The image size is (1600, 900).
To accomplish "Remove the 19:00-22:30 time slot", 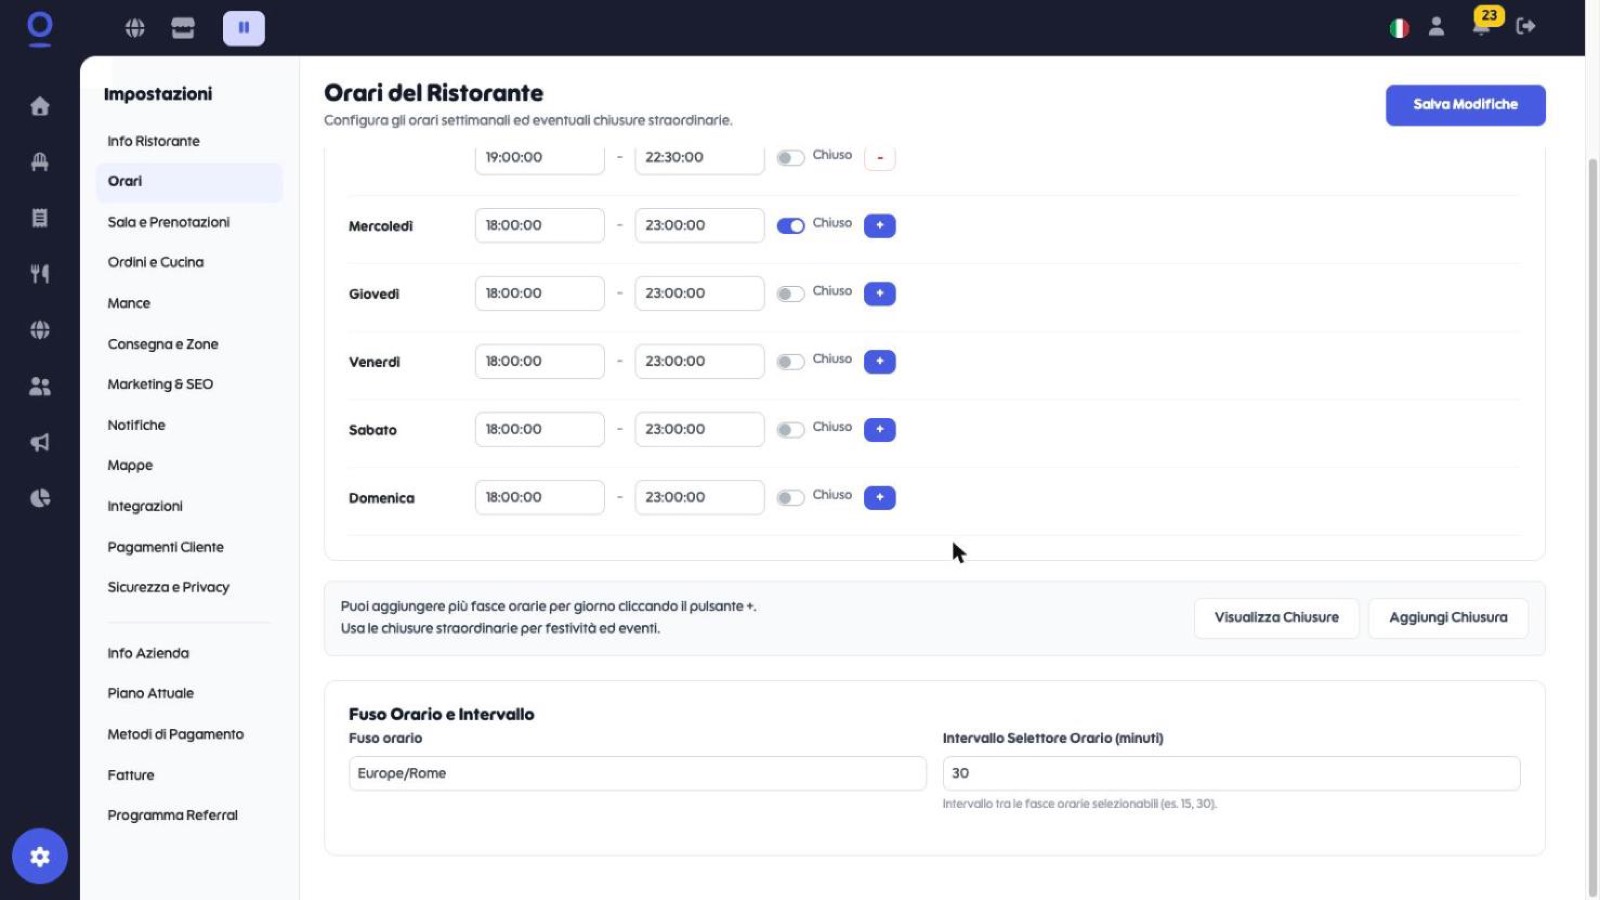I will click(x=880, y=157).
